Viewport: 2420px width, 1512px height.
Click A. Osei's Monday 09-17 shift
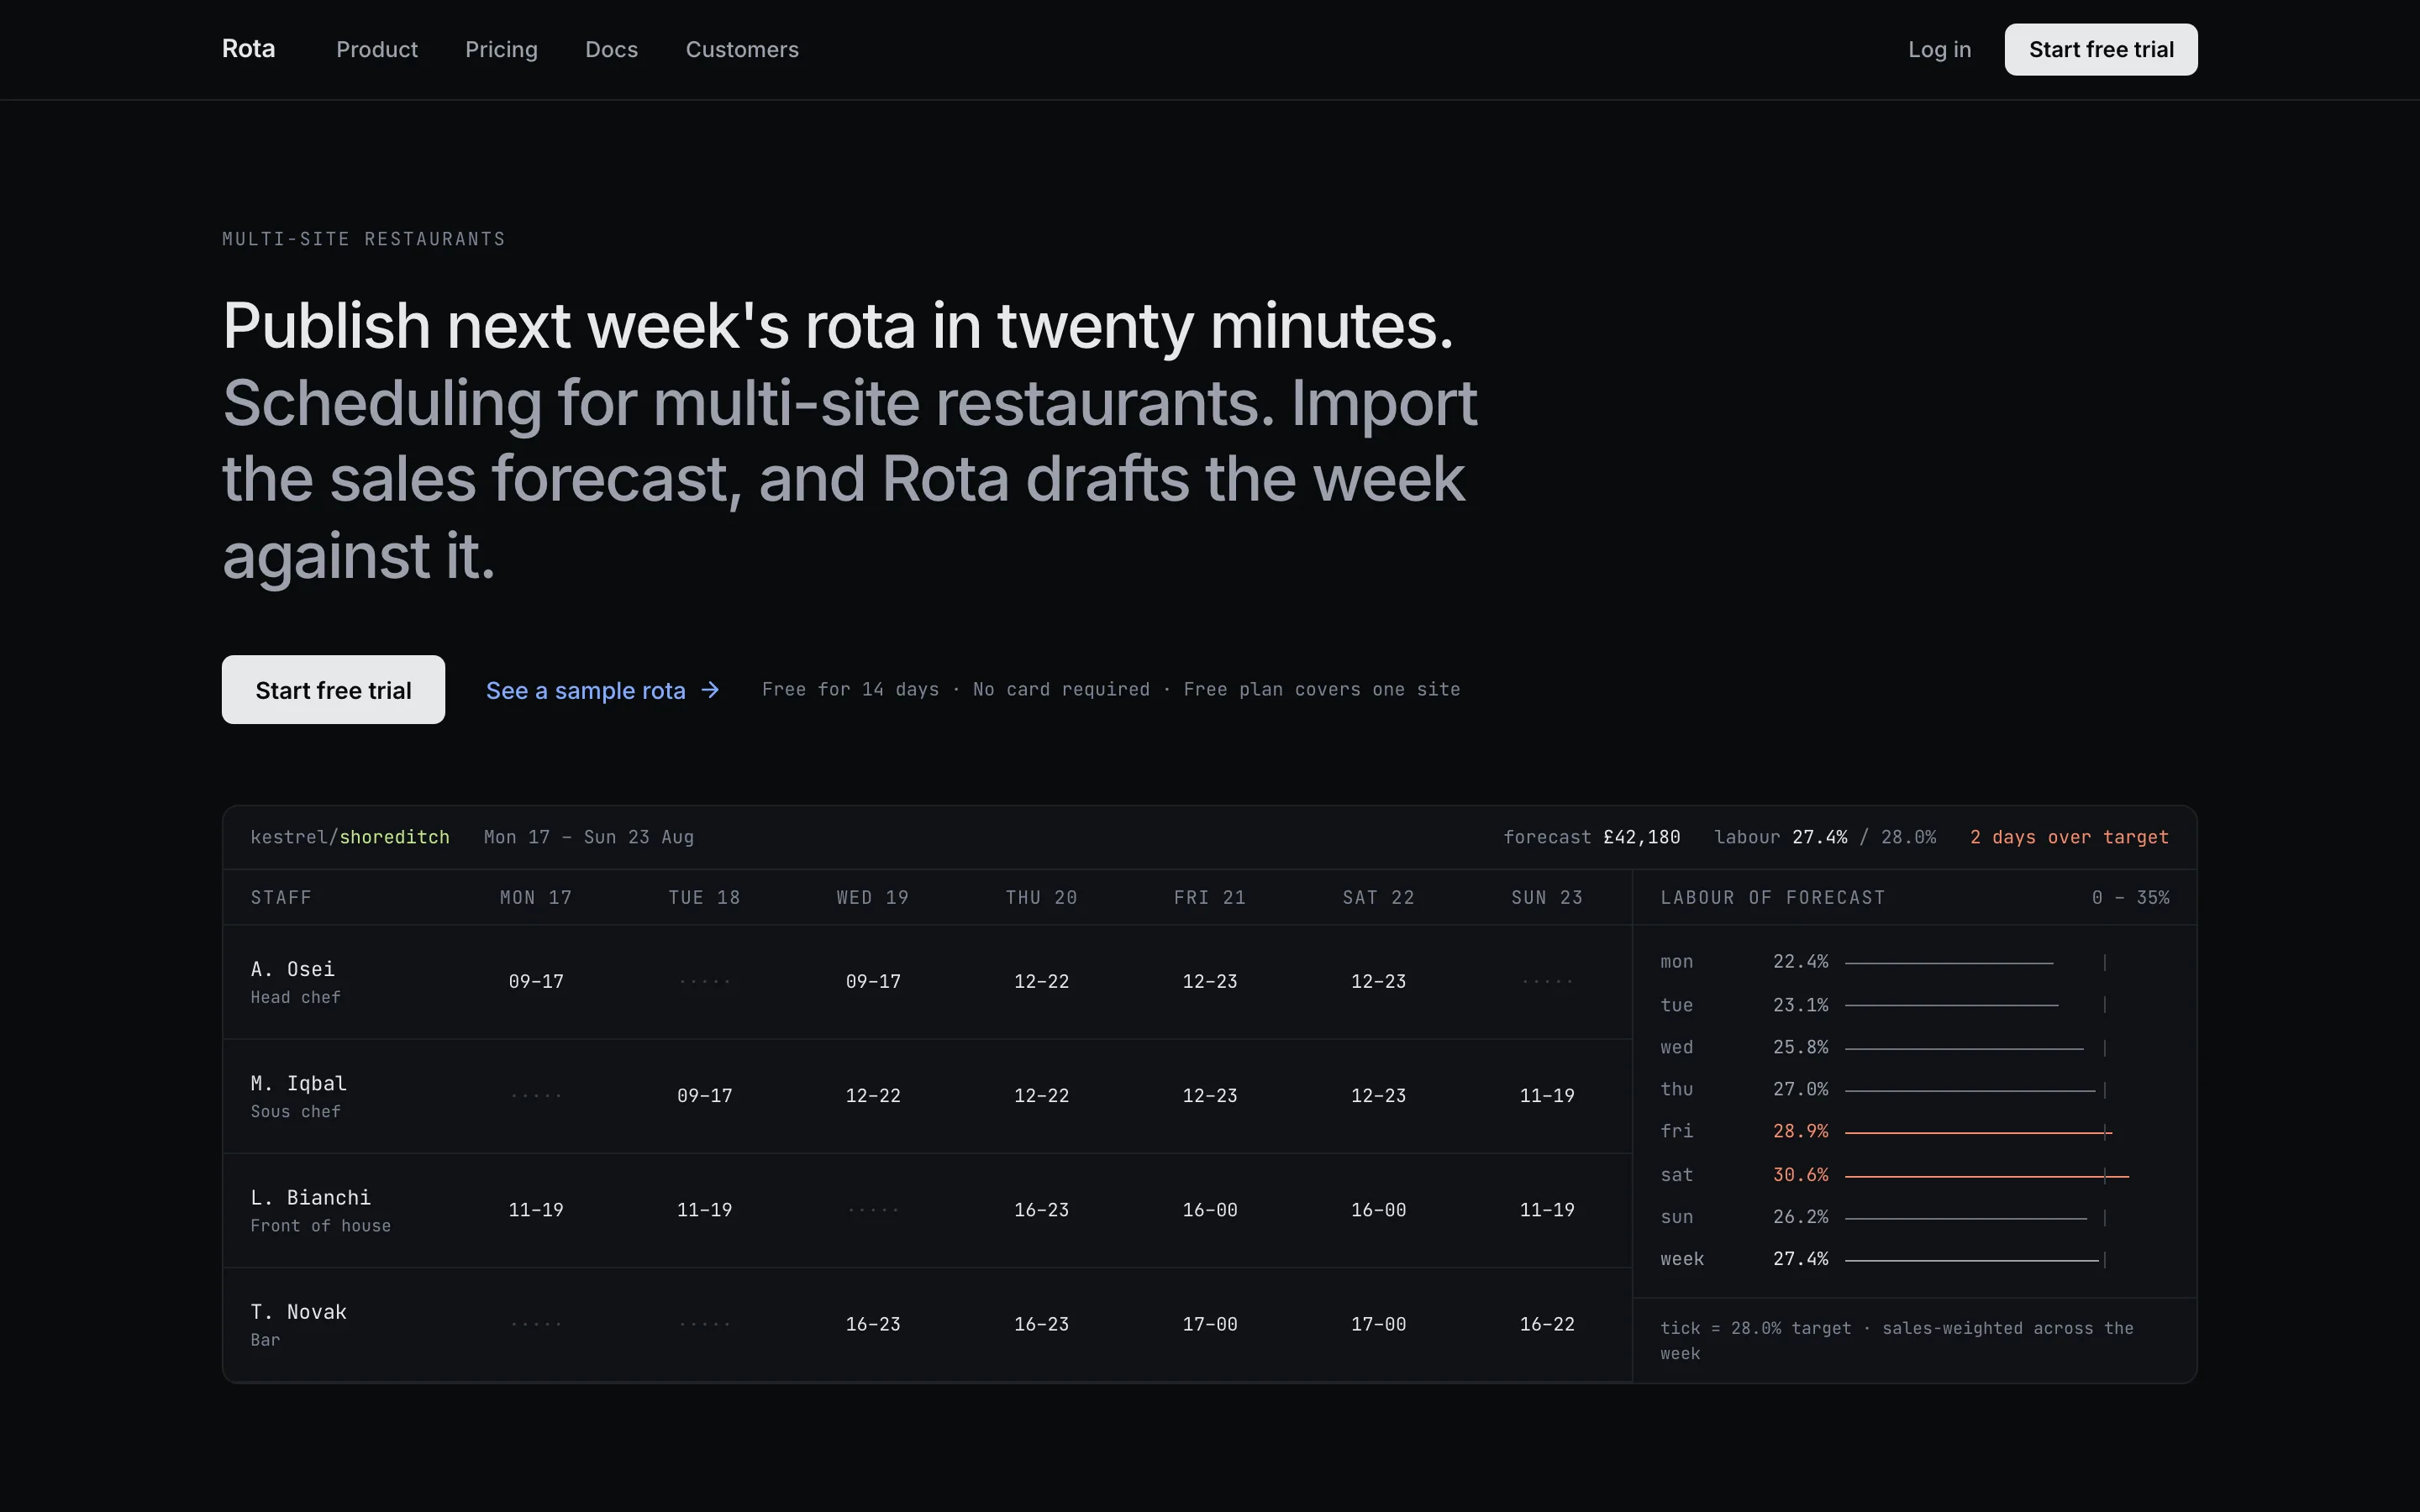[x=536, y=981]
